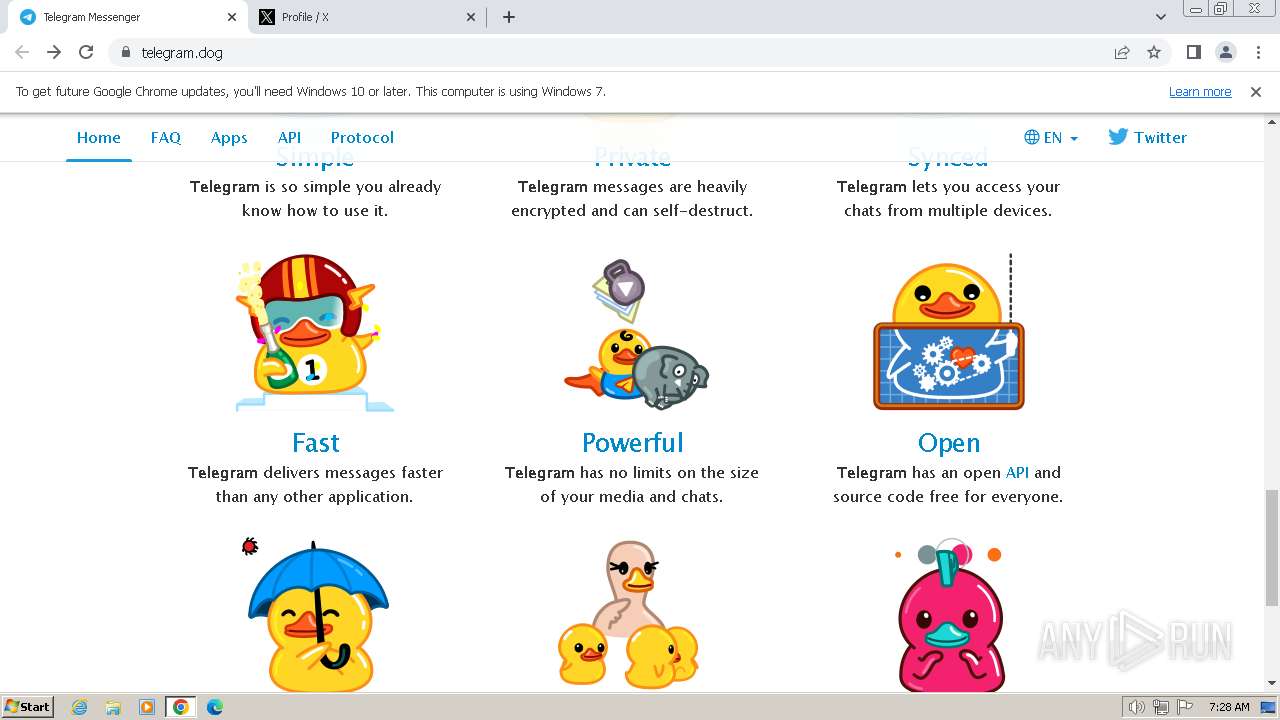The image size is (1280, 720).
Task: Go forward to the next page
Action: pyautogui.click(x=54, y=52)
